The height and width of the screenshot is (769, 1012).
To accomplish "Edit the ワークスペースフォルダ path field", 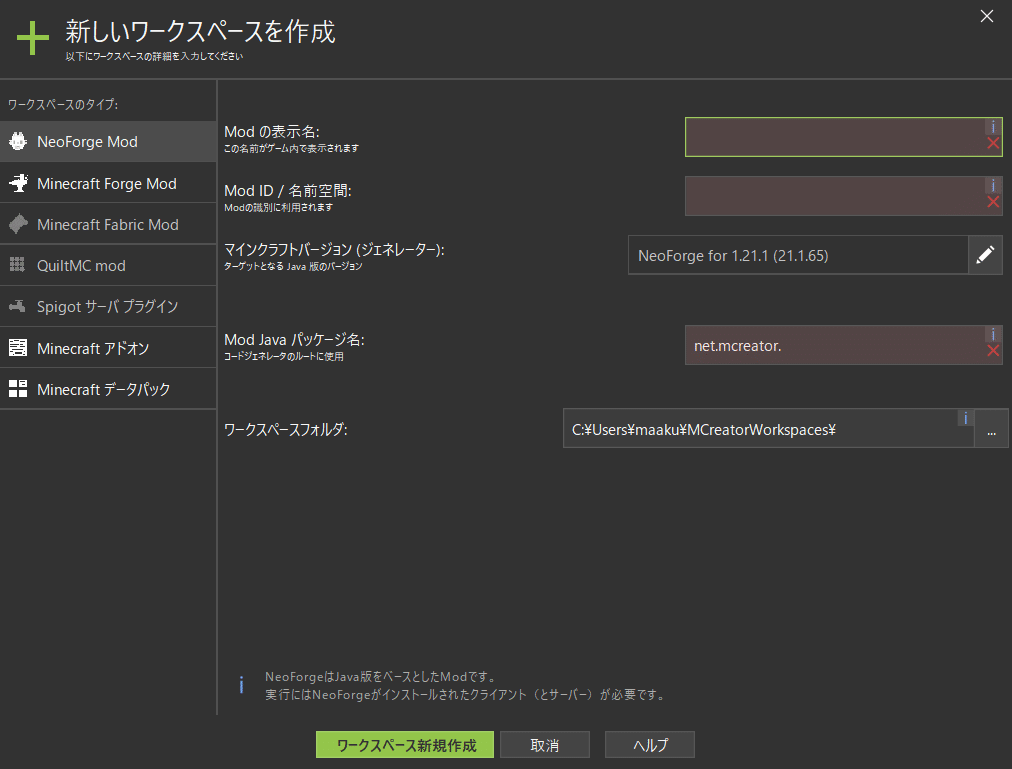I will [x=768, y=428].
